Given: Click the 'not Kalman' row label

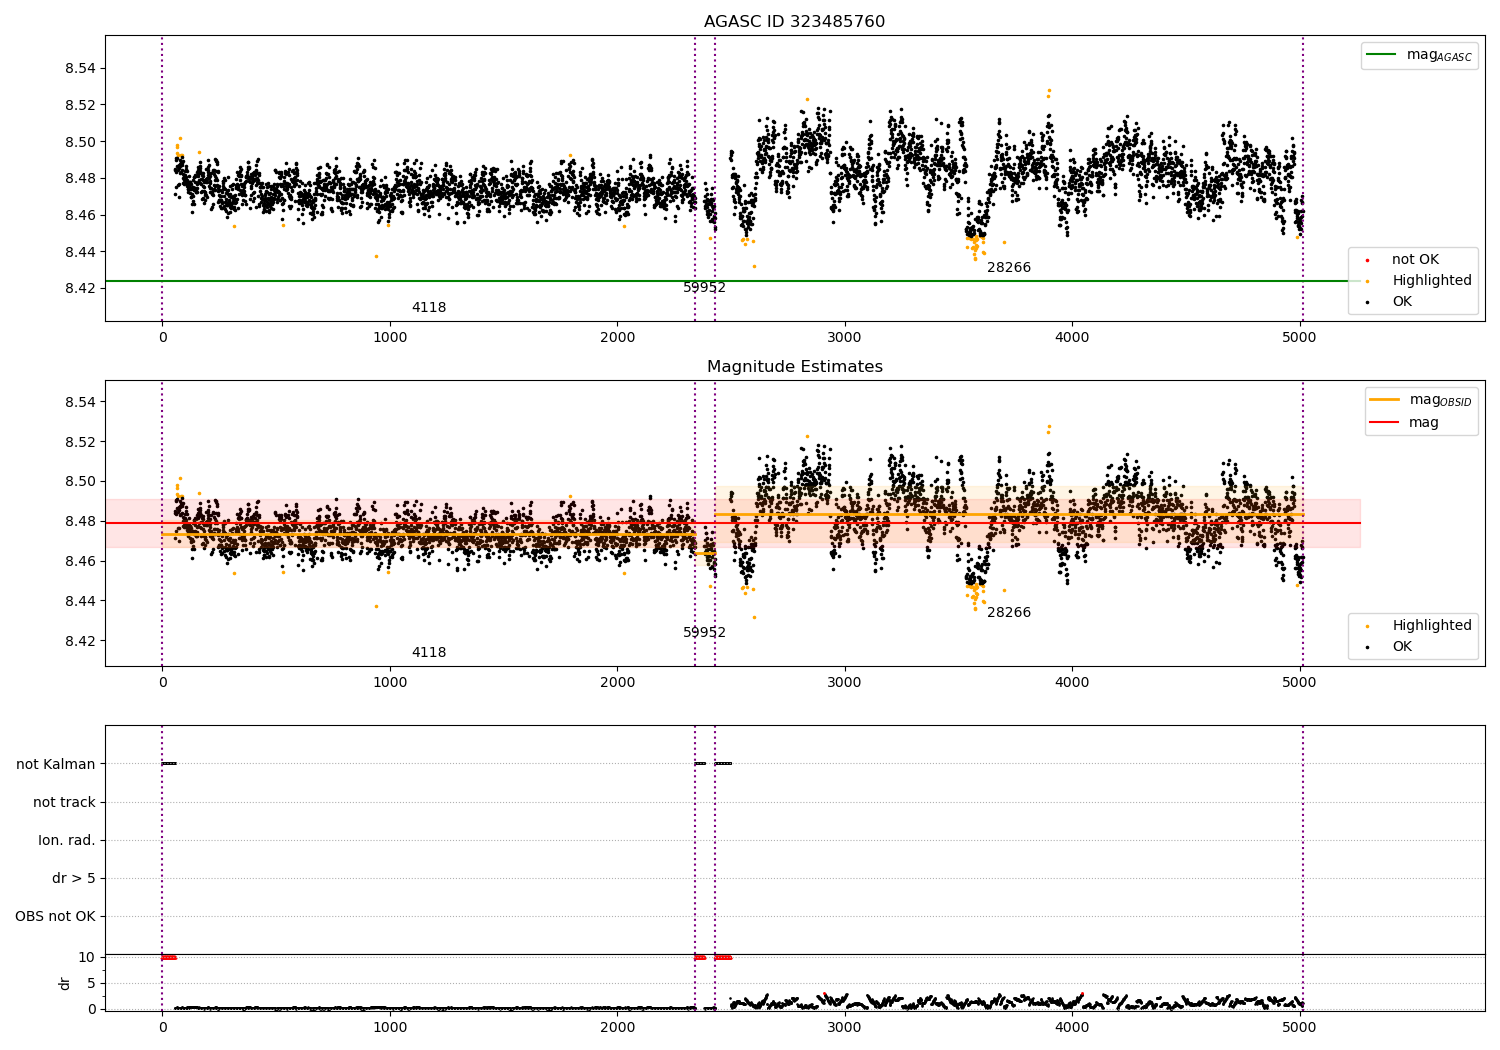Looking at the screenshot, I should tap(56, 765).
